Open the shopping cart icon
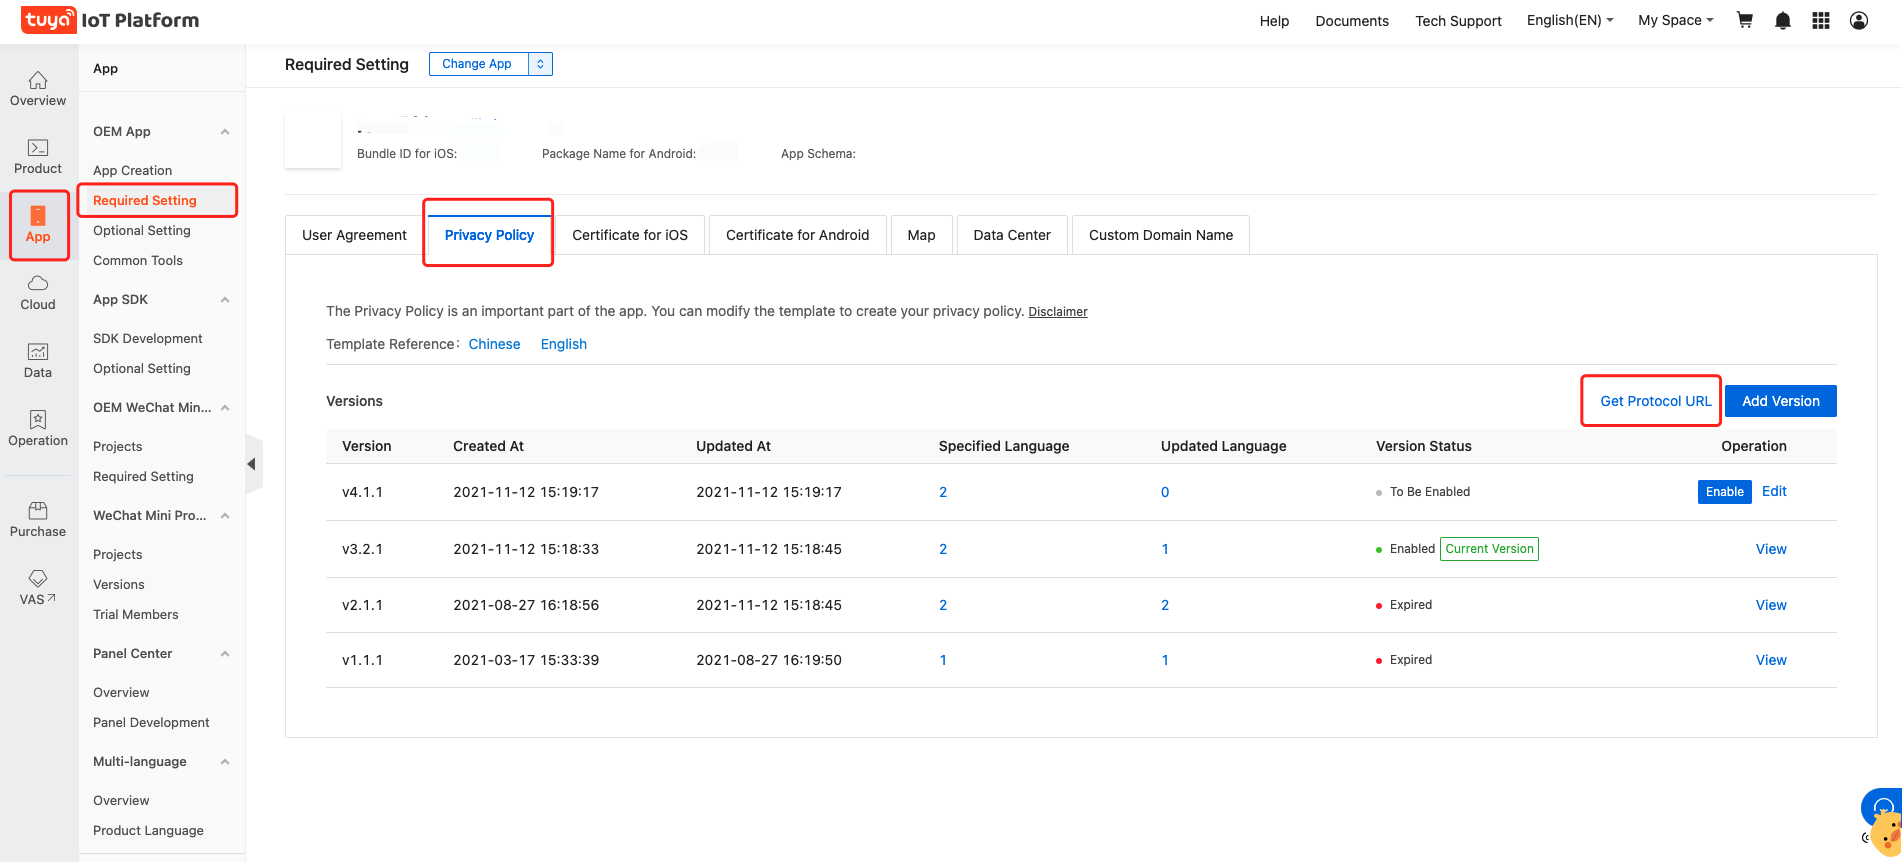The width and height of the screenshot is (1902, 862). [1744, 20]
